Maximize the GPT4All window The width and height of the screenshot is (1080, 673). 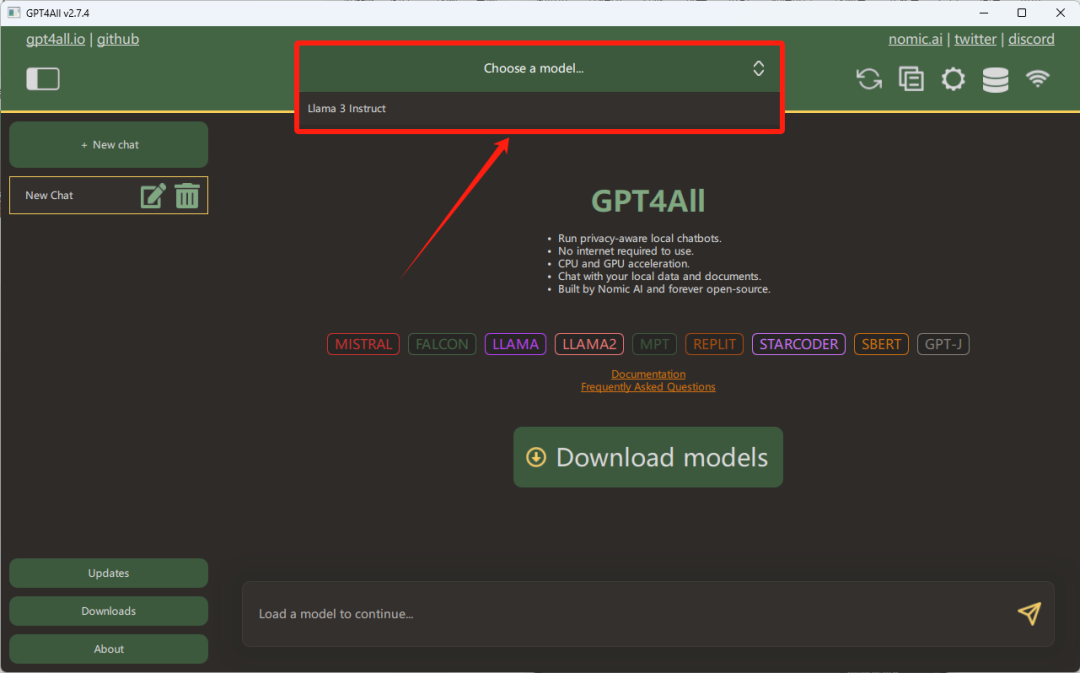point(1021,12)
